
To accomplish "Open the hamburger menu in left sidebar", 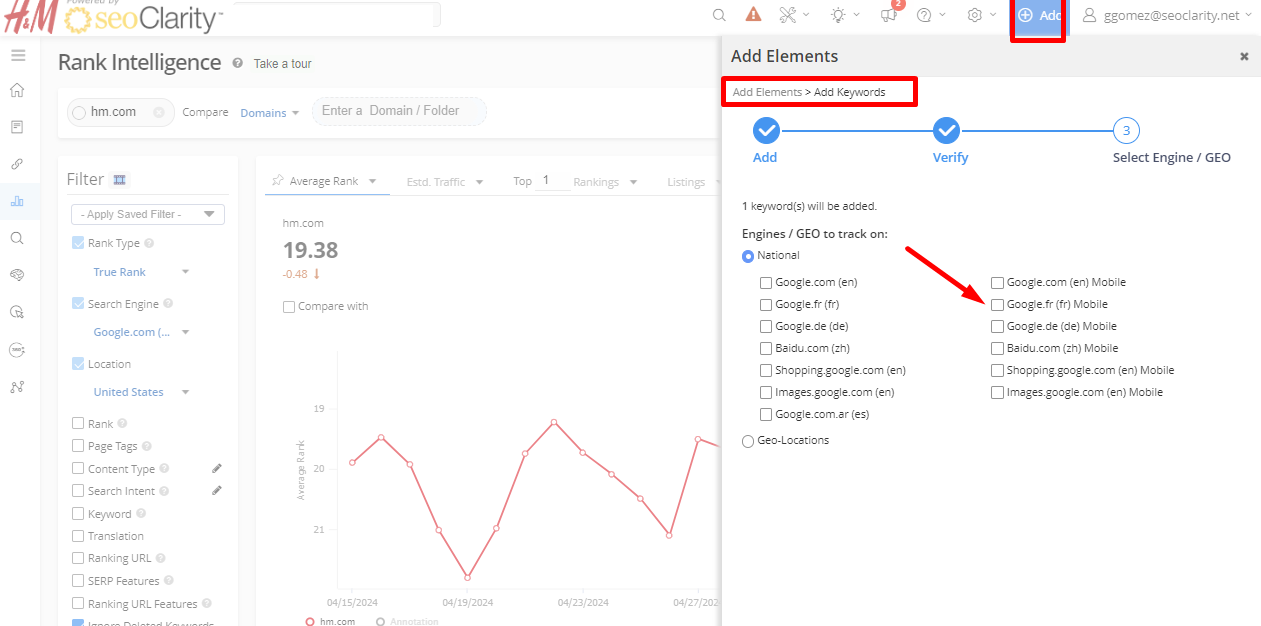I will coord(18,55).
